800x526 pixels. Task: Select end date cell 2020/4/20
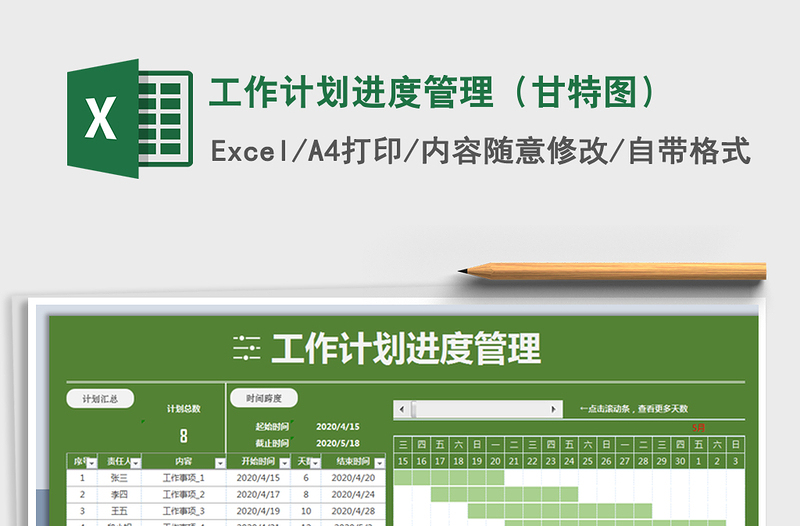click(353, 478)
